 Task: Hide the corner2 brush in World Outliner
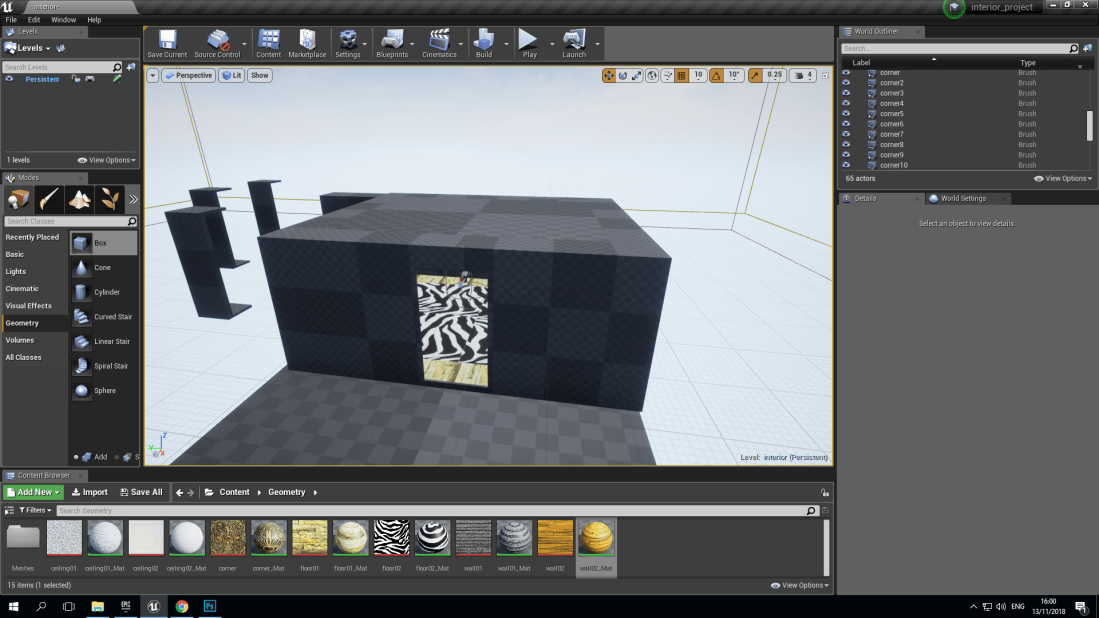coord(847,82)
